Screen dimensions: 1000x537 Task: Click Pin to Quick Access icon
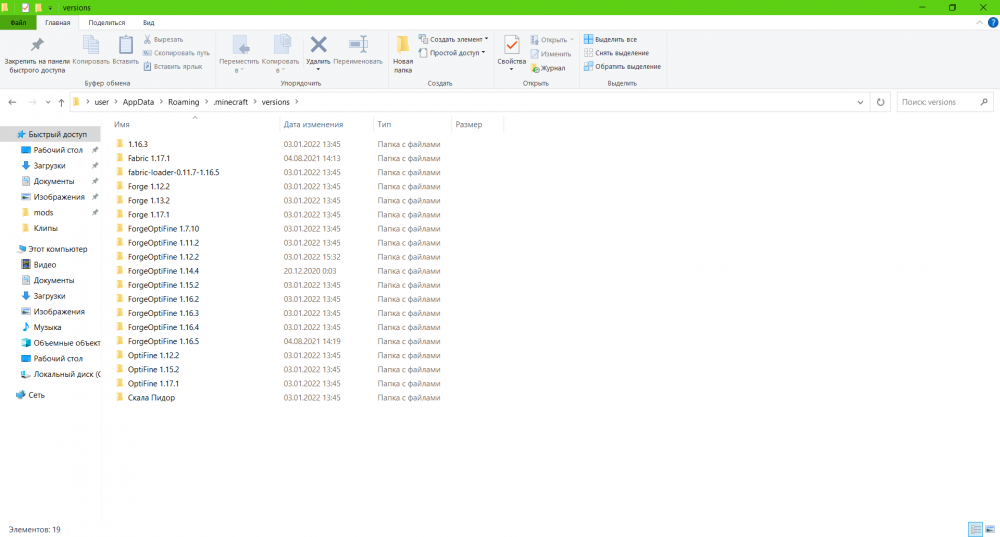[37, 45]
